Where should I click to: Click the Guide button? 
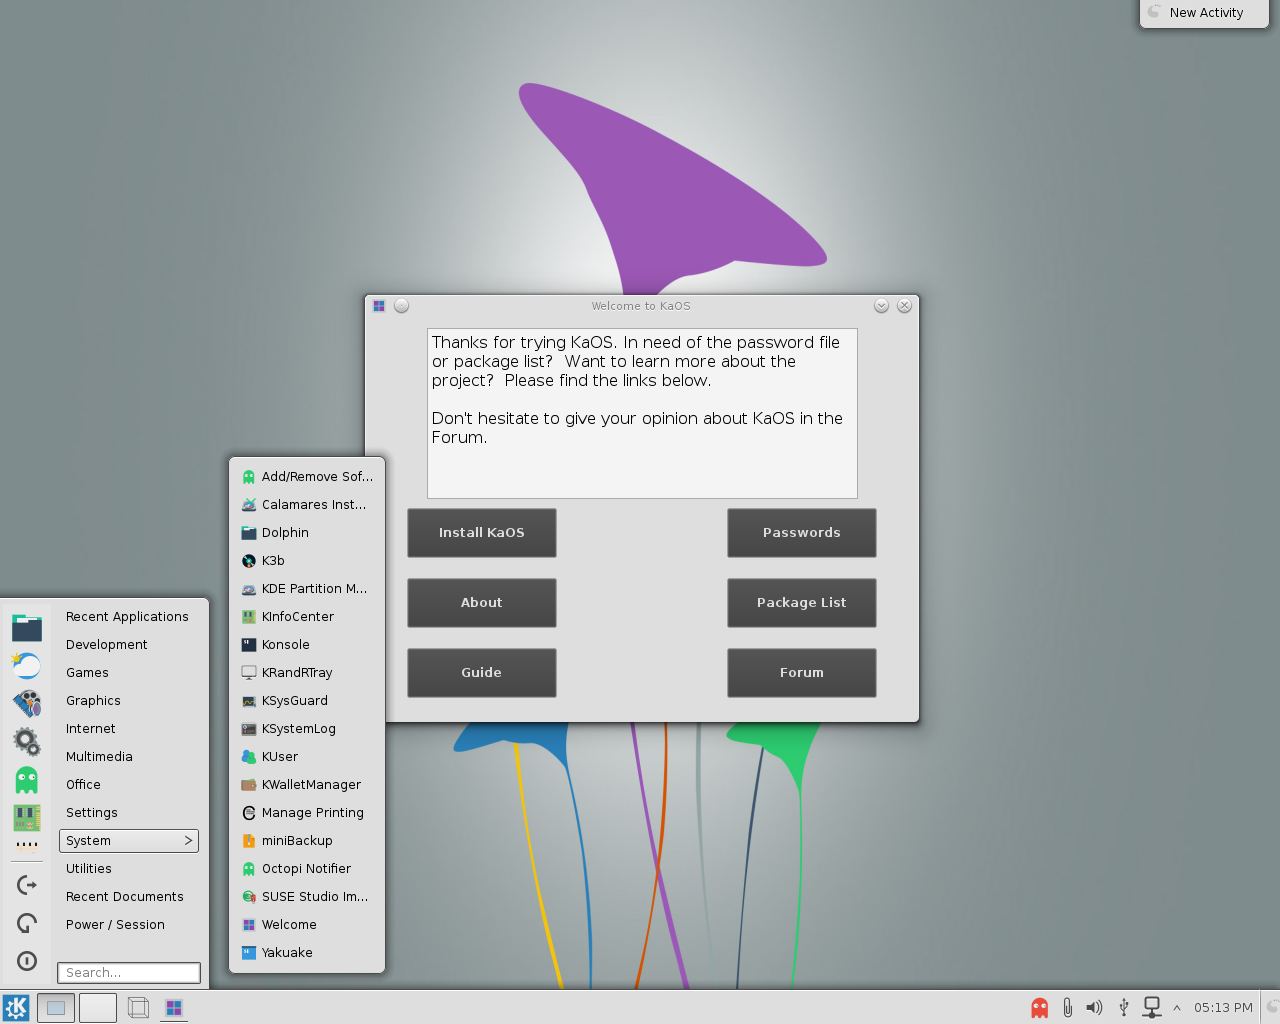(482, 673)
